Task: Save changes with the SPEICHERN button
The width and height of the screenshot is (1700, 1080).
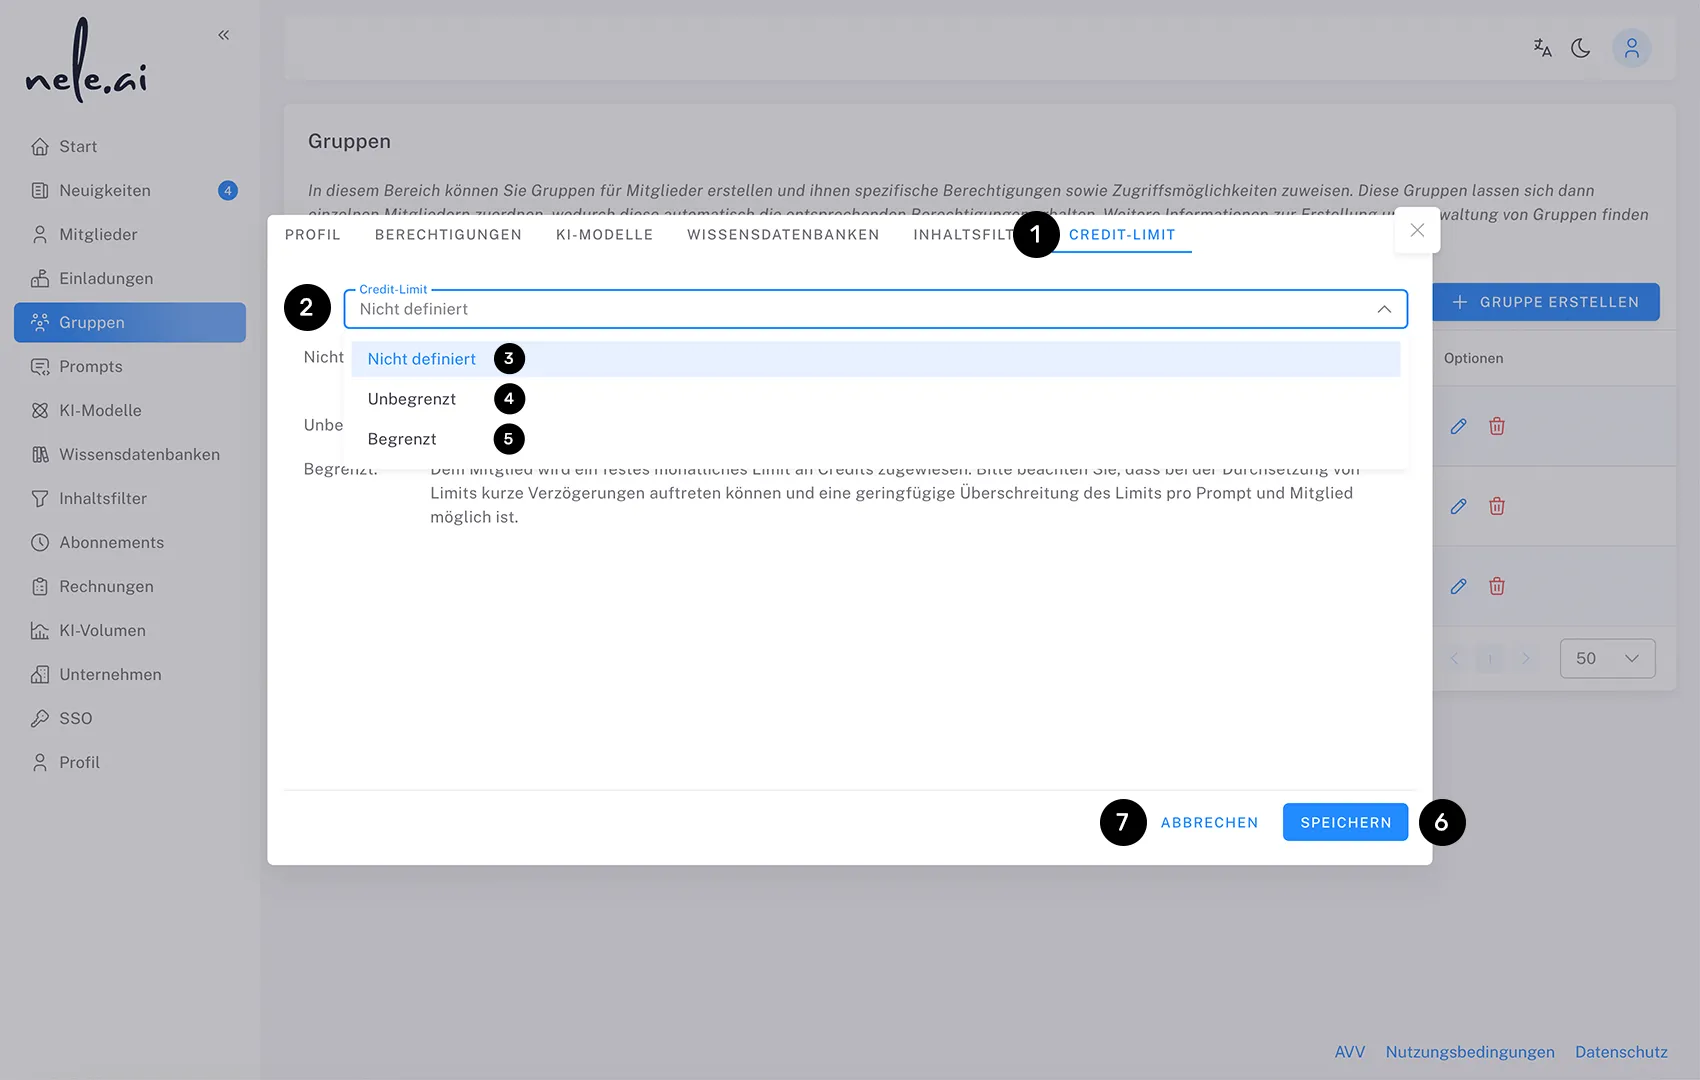Action: [1345, 822]
